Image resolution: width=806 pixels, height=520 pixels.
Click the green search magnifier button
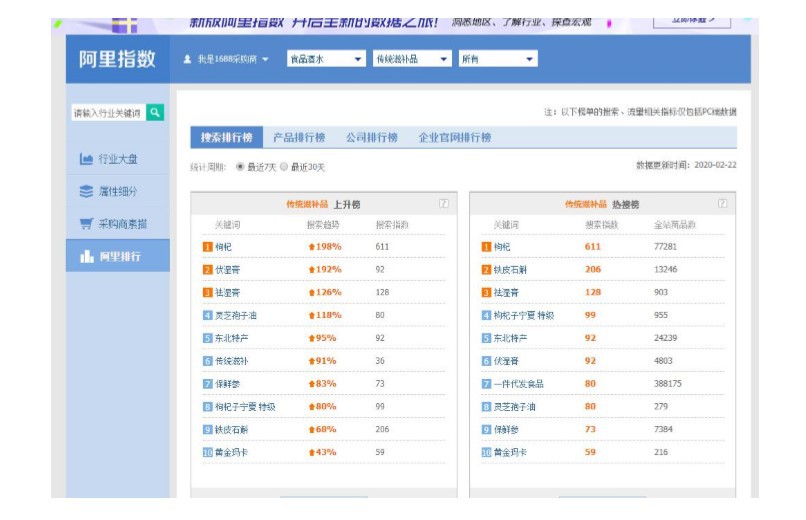click(x=155, y=113)
